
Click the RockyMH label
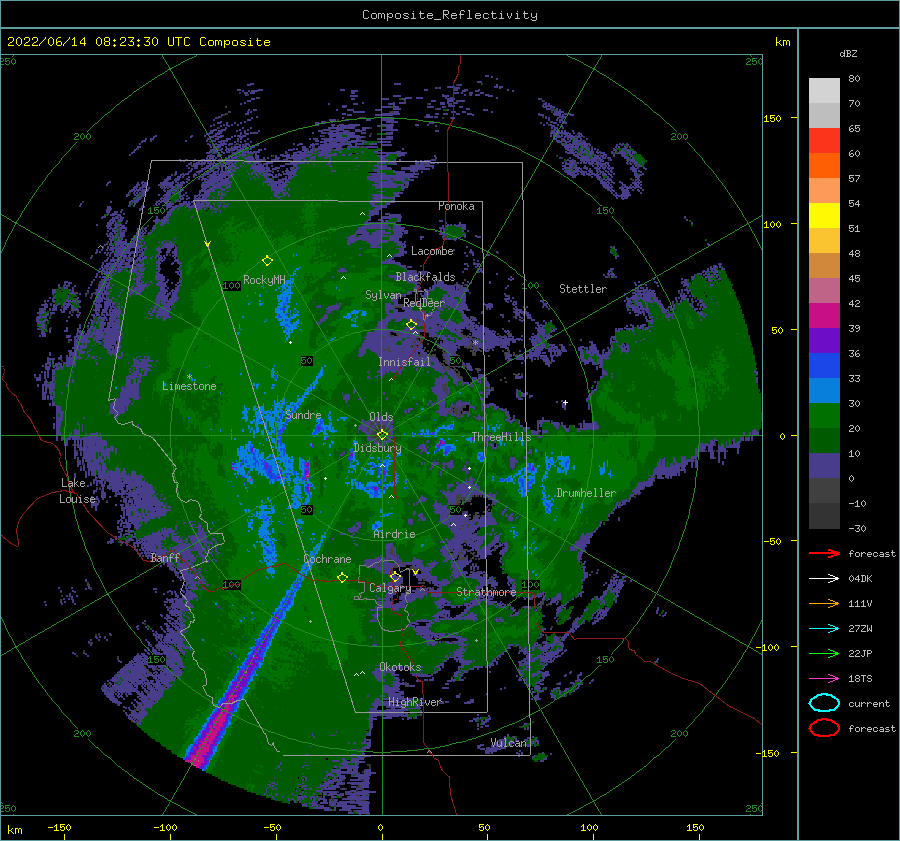click(x=264, y=280)
